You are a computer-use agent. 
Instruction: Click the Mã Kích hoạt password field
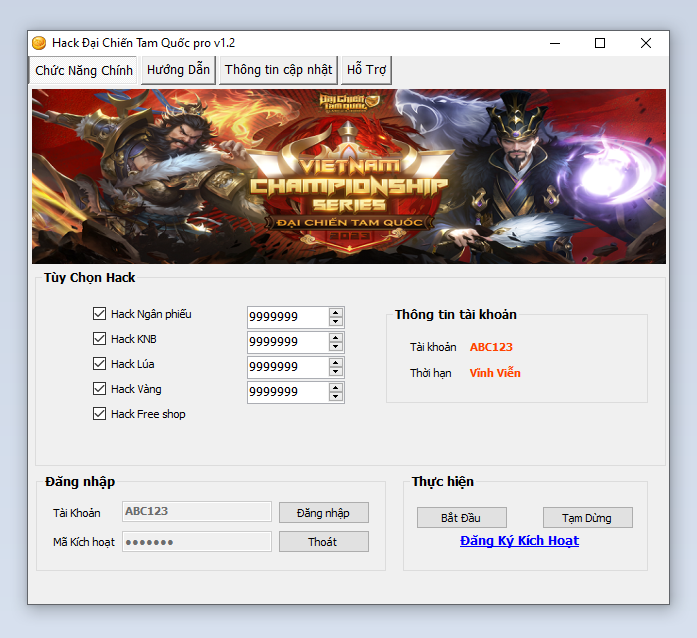[x=196, y=541]
